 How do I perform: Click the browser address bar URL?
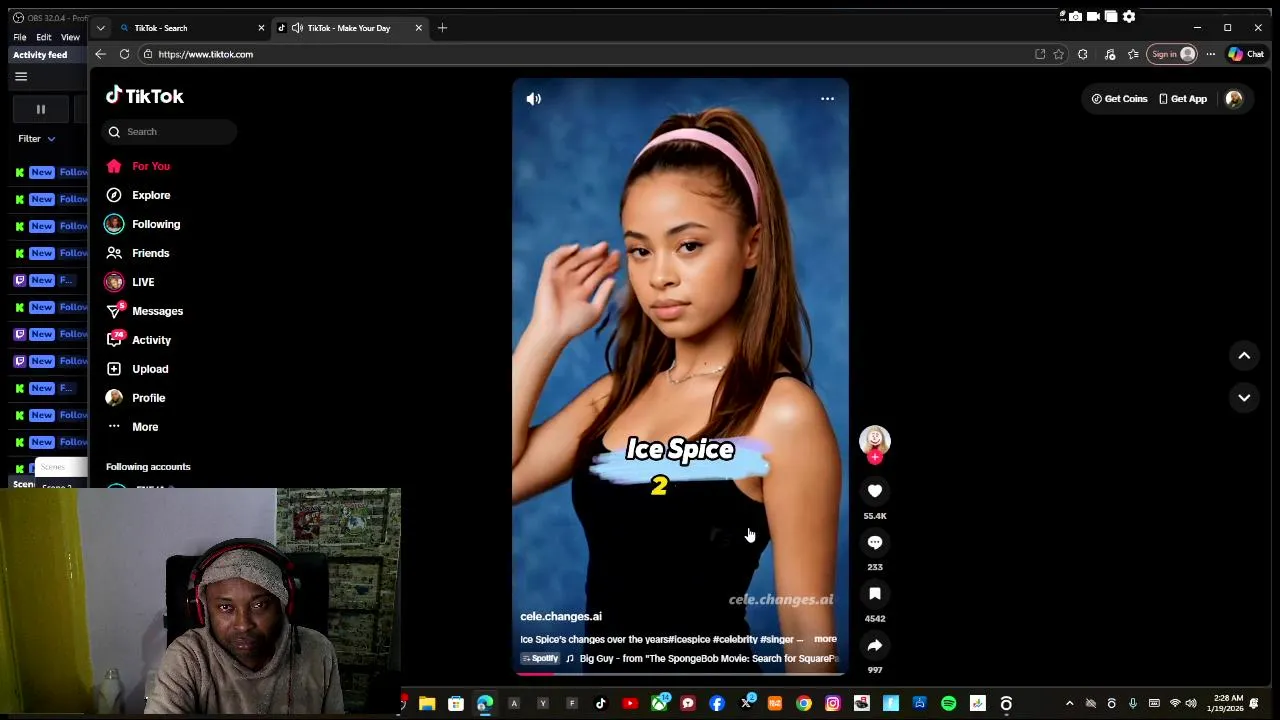pos(206,54)
